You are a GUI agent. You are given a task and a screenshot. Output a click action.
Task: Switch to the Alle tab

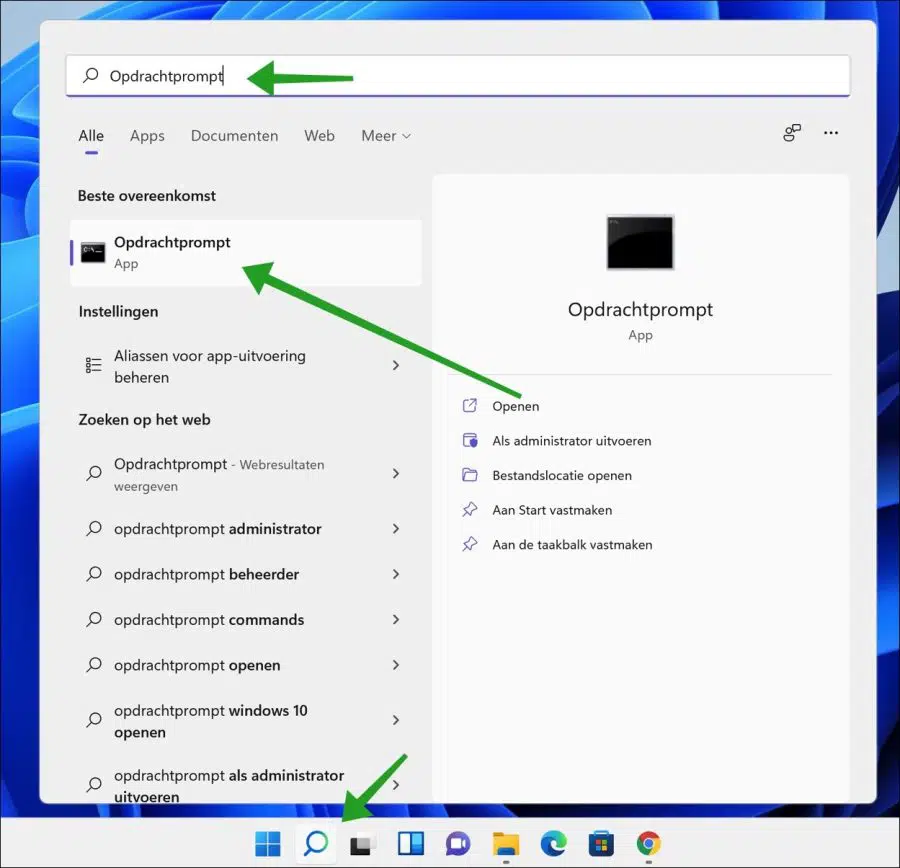[91, 135]
